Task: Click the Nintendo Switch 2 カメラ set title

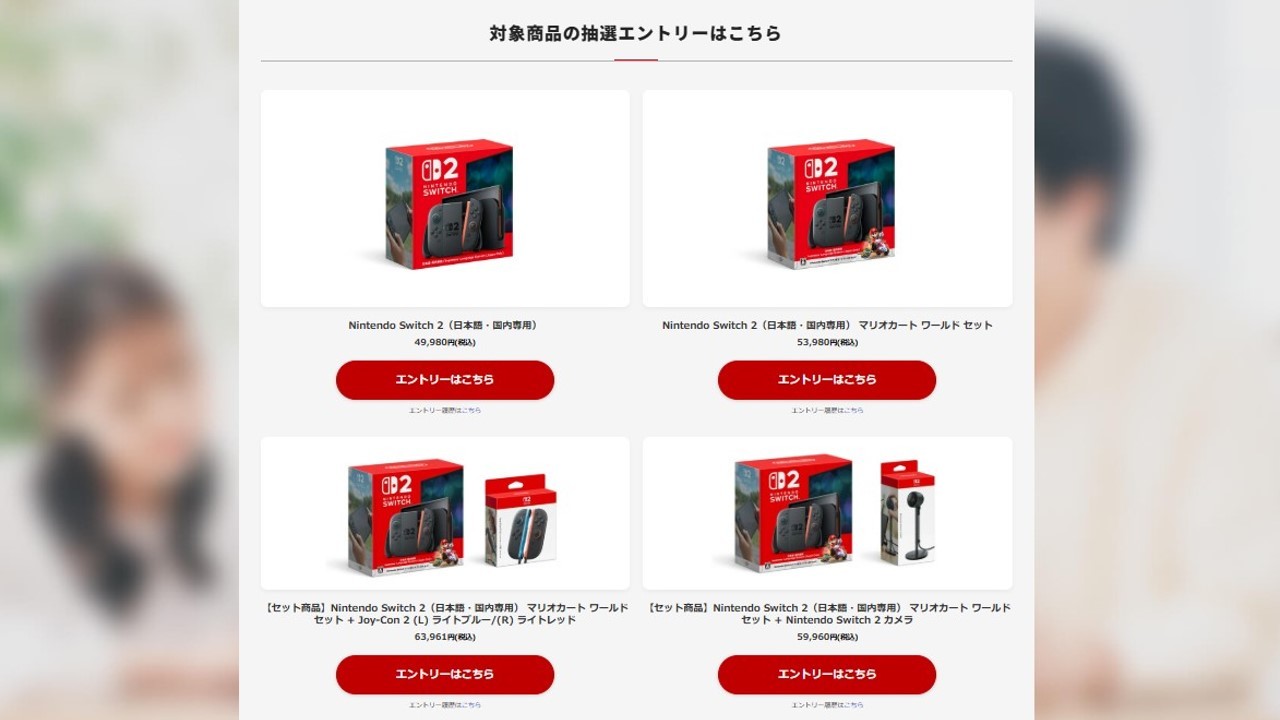Action: pyautogui.click(x=827, y=613)
